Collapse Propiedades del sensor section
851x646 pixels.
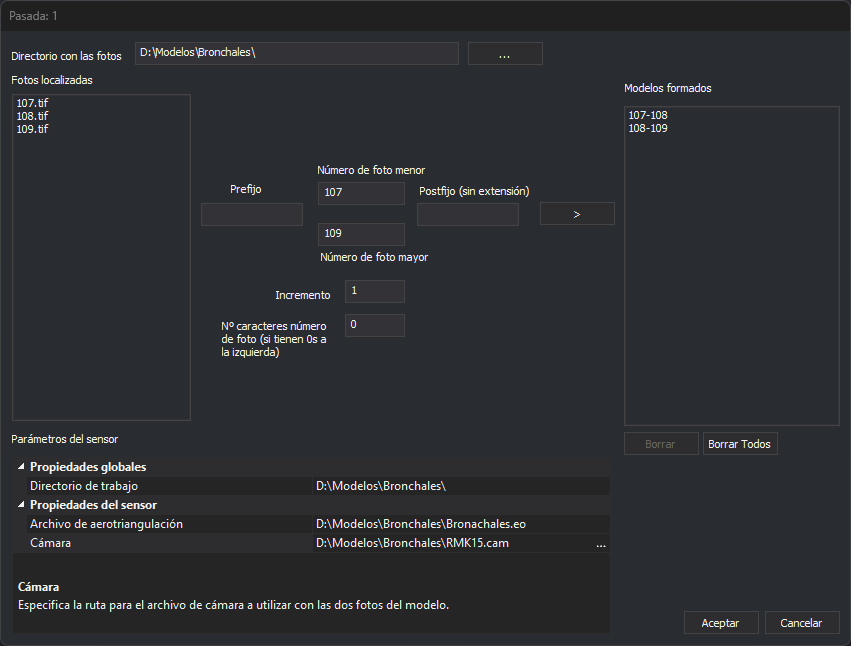pos(21,504)
